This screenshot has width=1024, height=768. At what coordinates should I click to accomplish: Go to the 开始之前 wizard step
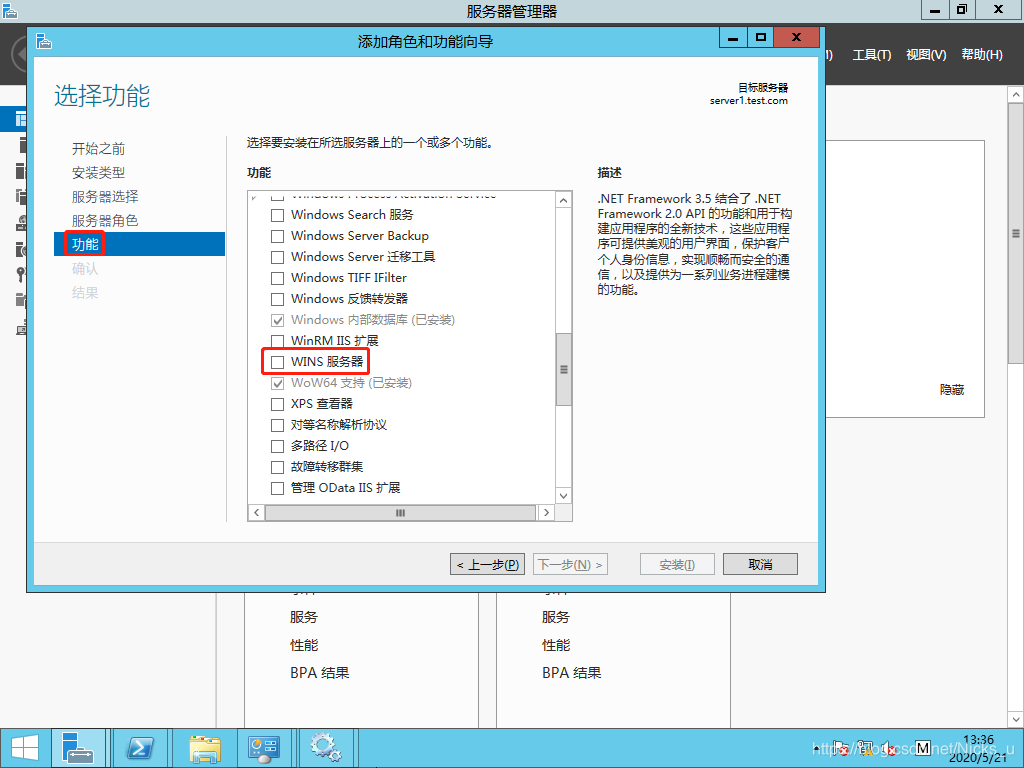click(x=98, y=149)
